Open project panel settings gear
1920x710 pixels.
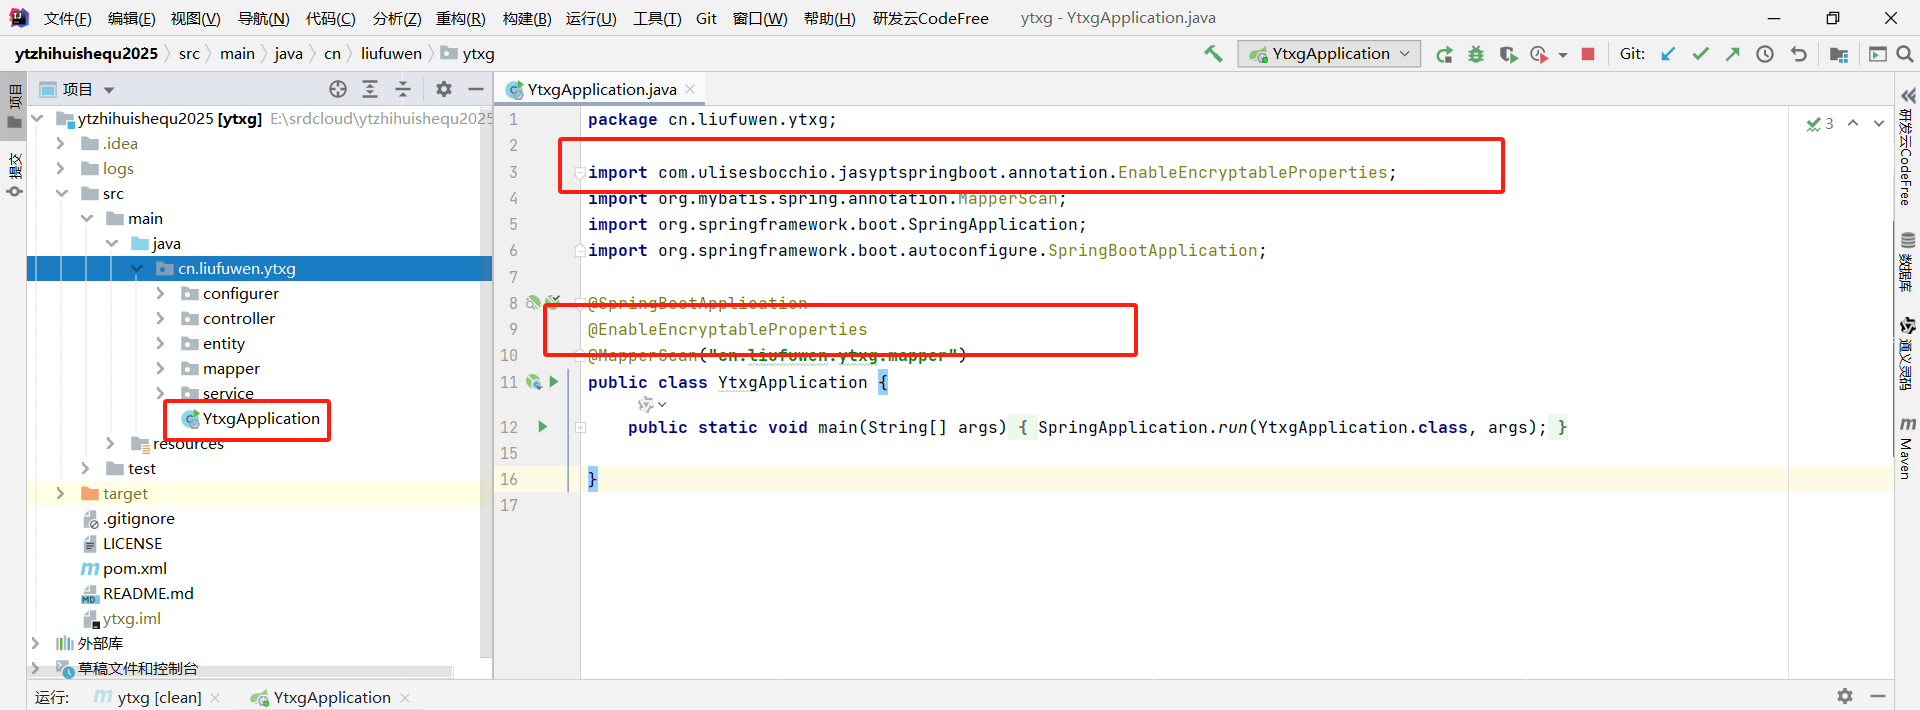click(x=444, y=89)
